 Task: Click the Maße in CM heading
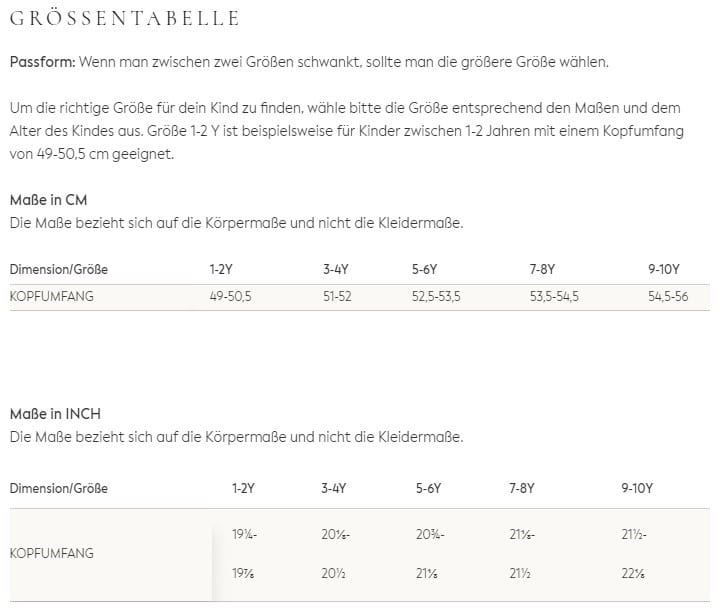48,200
